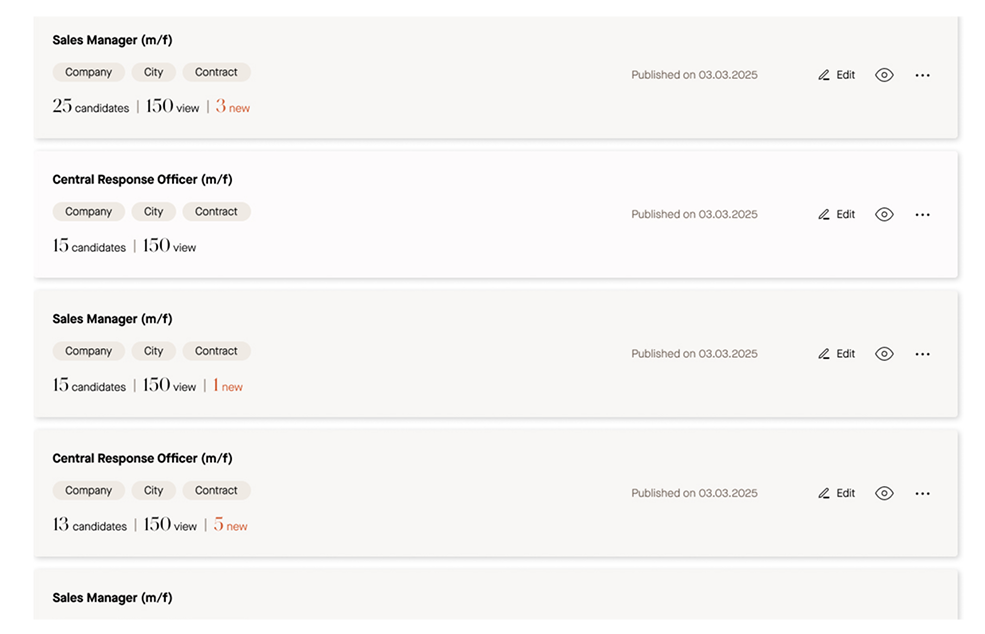Click the City filter pill on the fourth card
The height and width of the screenshot is (634, 985).
pos(153,490)
